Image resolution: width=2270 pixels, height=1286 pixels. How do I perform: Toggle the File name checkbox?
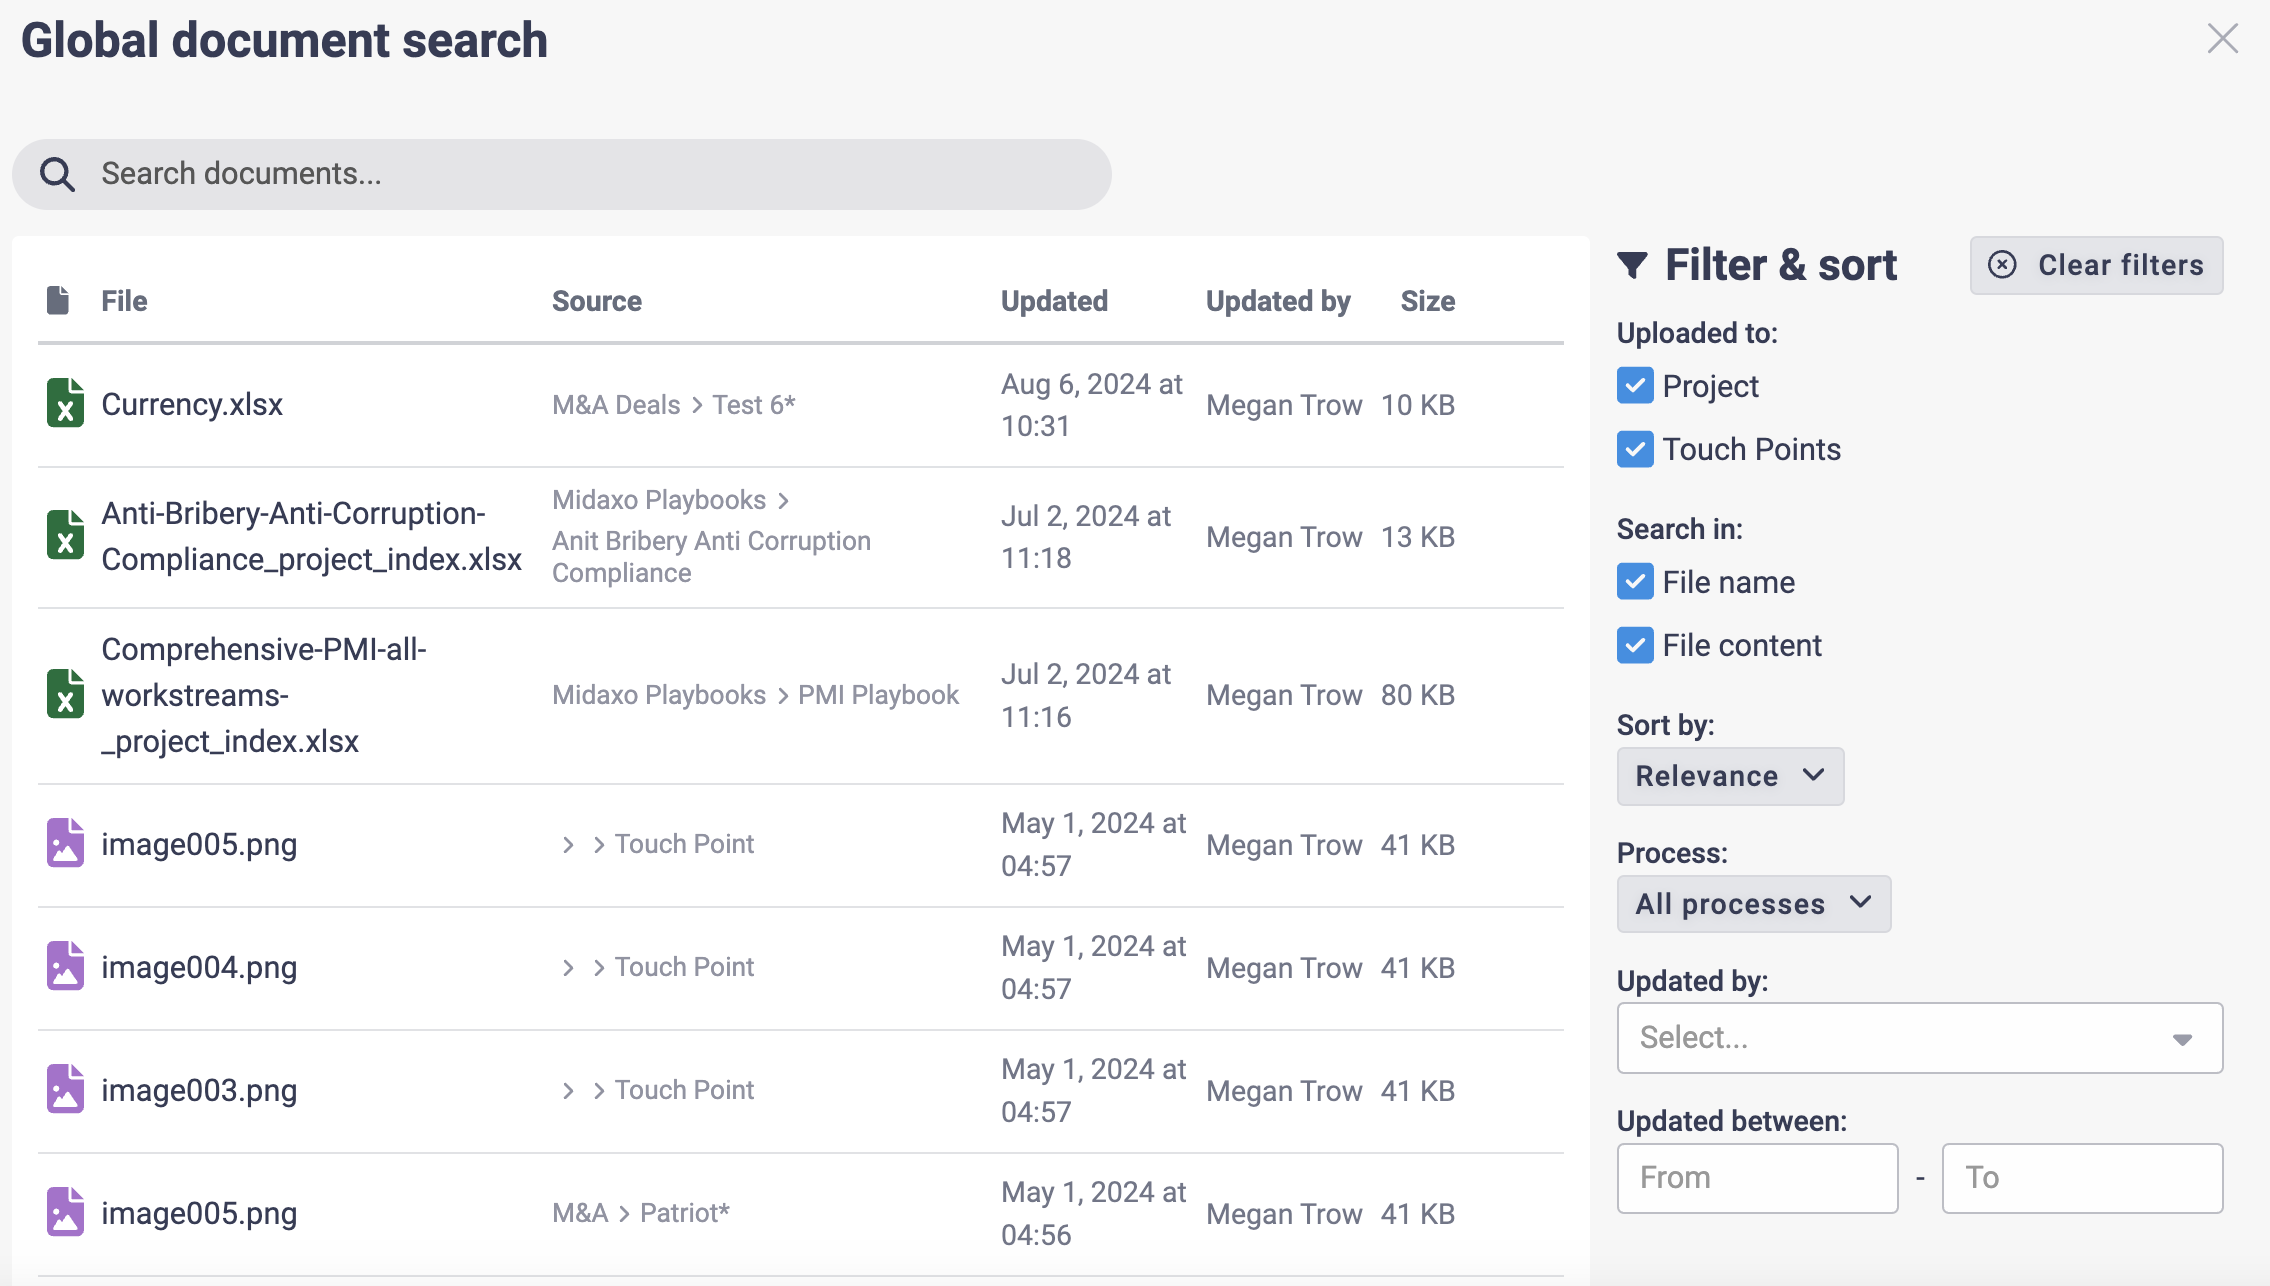coord(1635,582)
